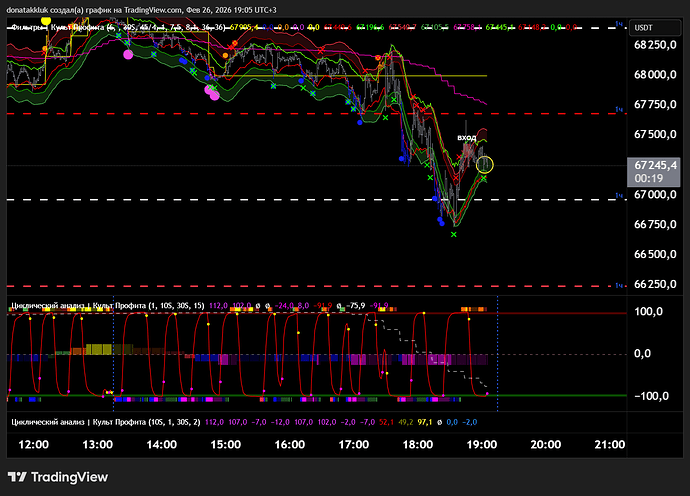The width and height of the screenshot is (690, 496).
Task: Click the 68000,0 price scale label
Action: click(x=655, y=75)
